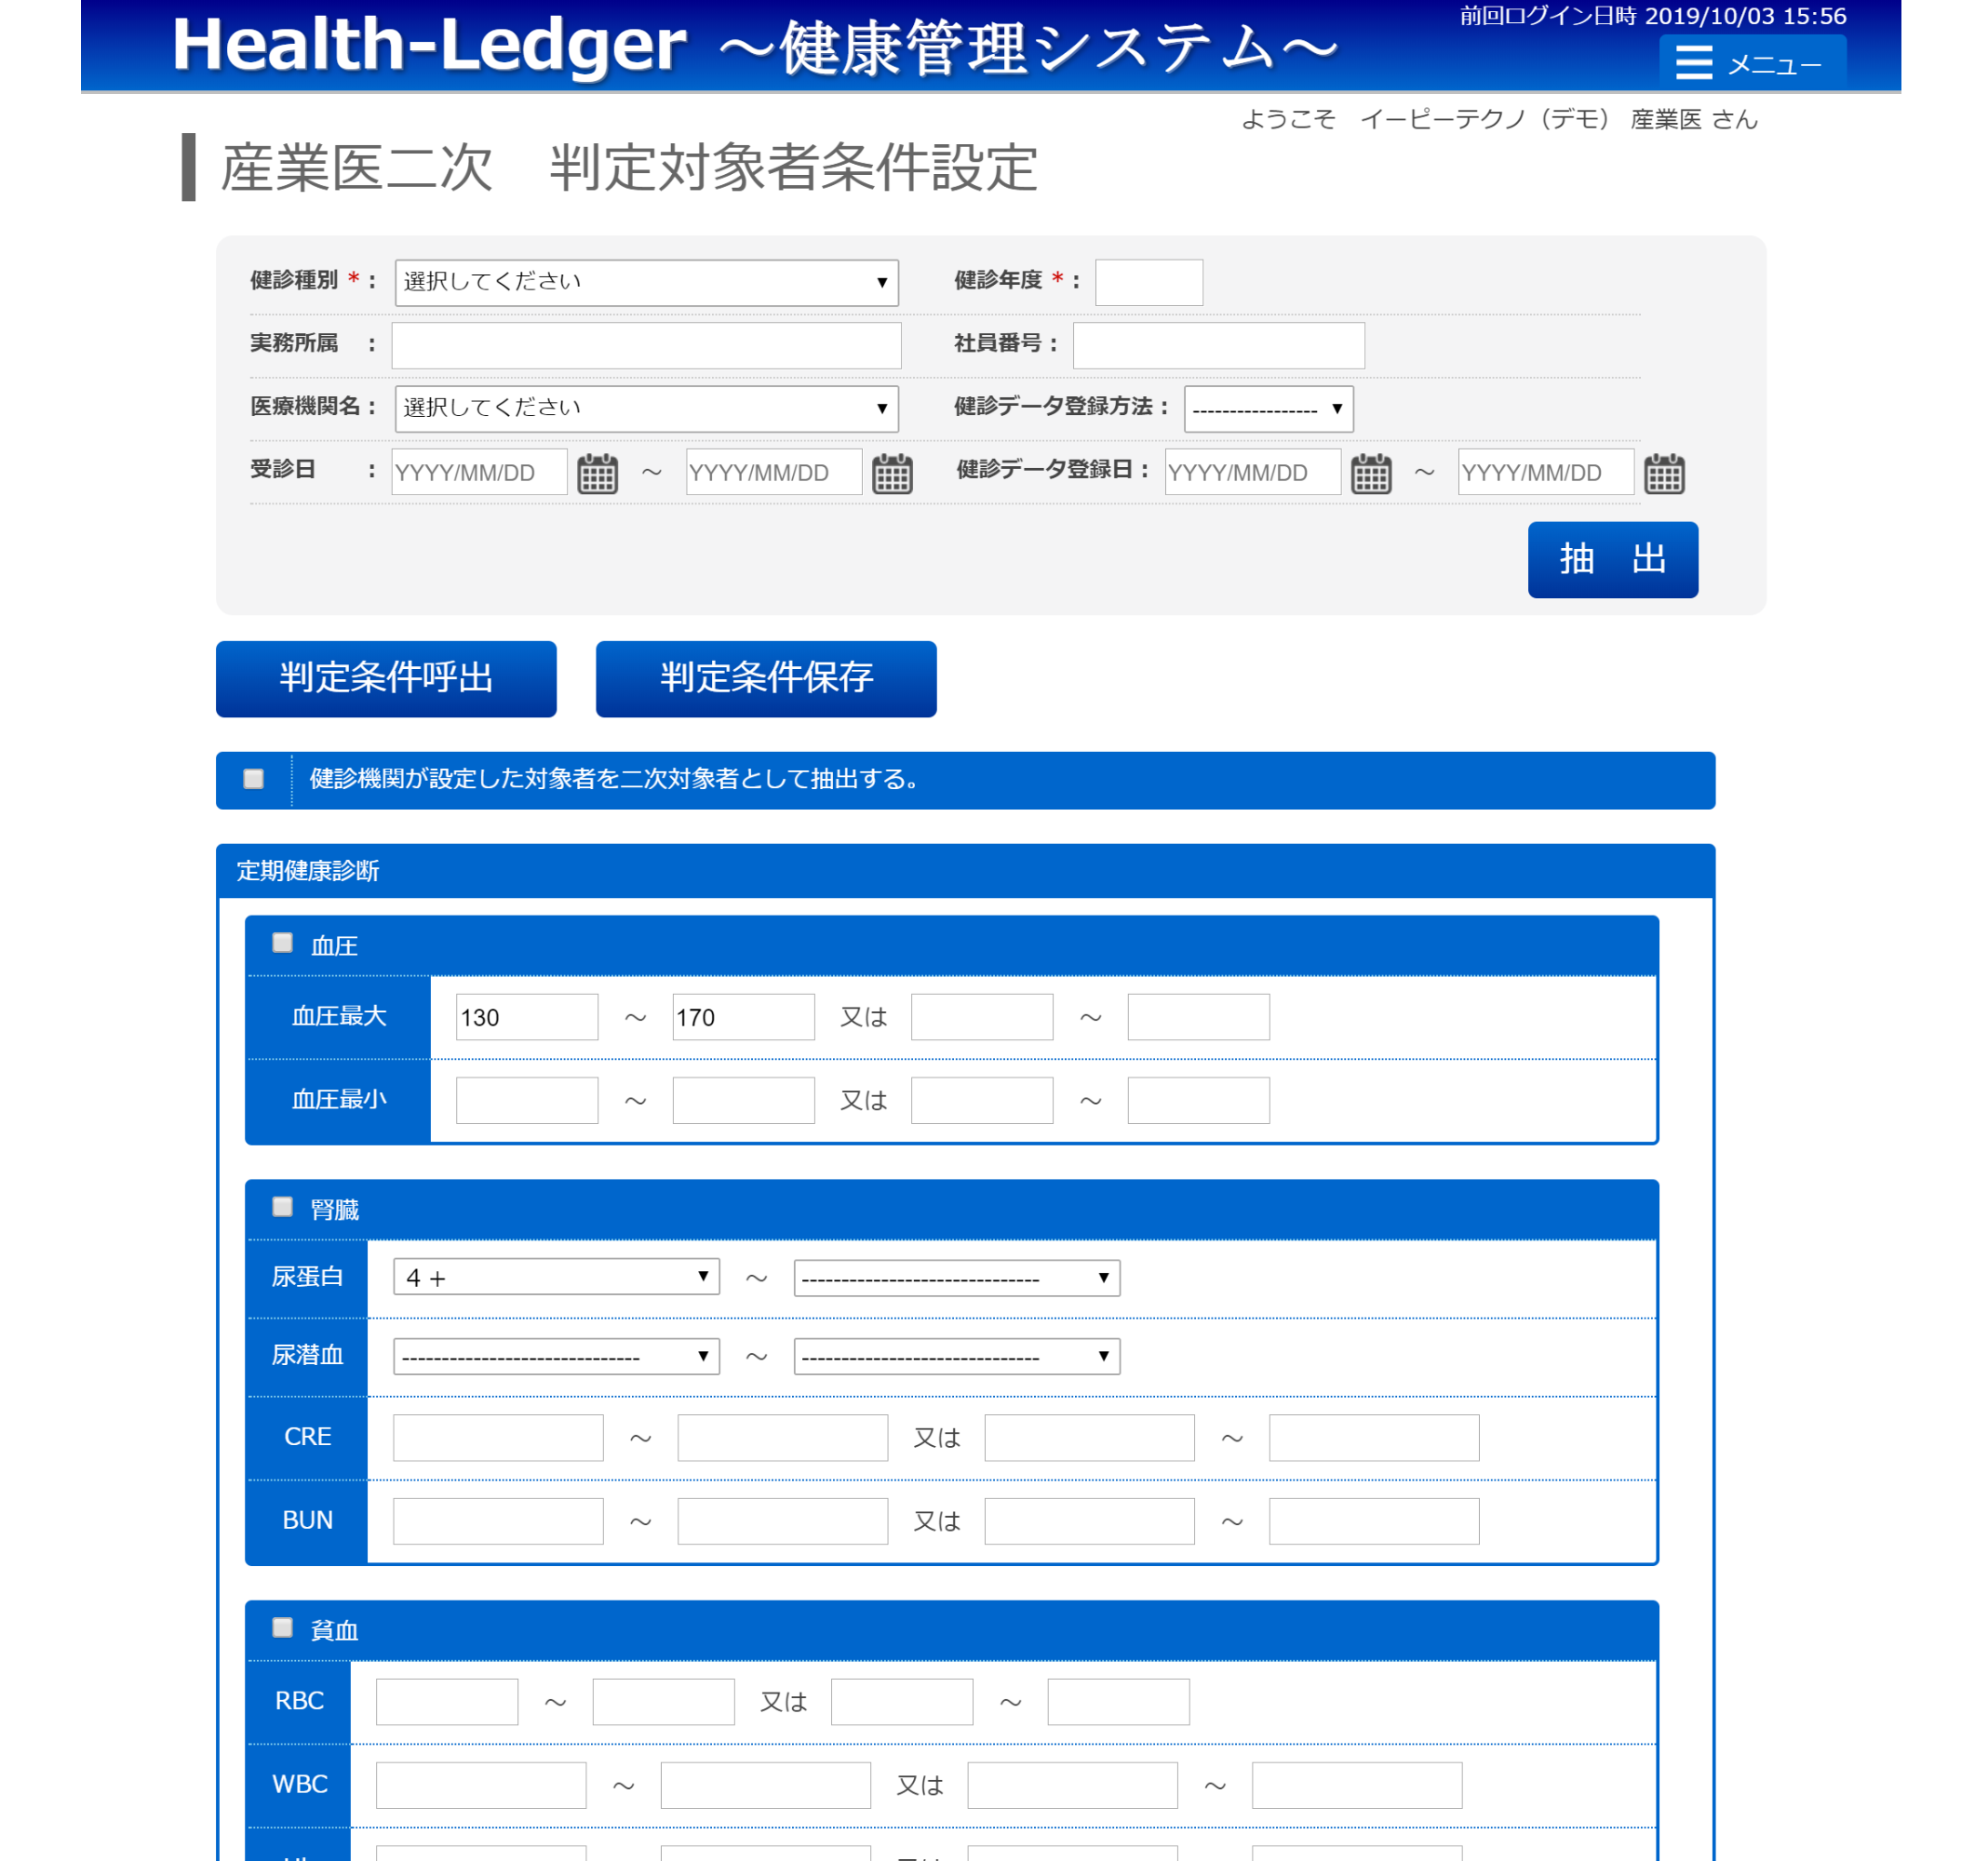Expand the 医療機関名 dropdown
The image size is (1988, 1861).
point(646,408)
